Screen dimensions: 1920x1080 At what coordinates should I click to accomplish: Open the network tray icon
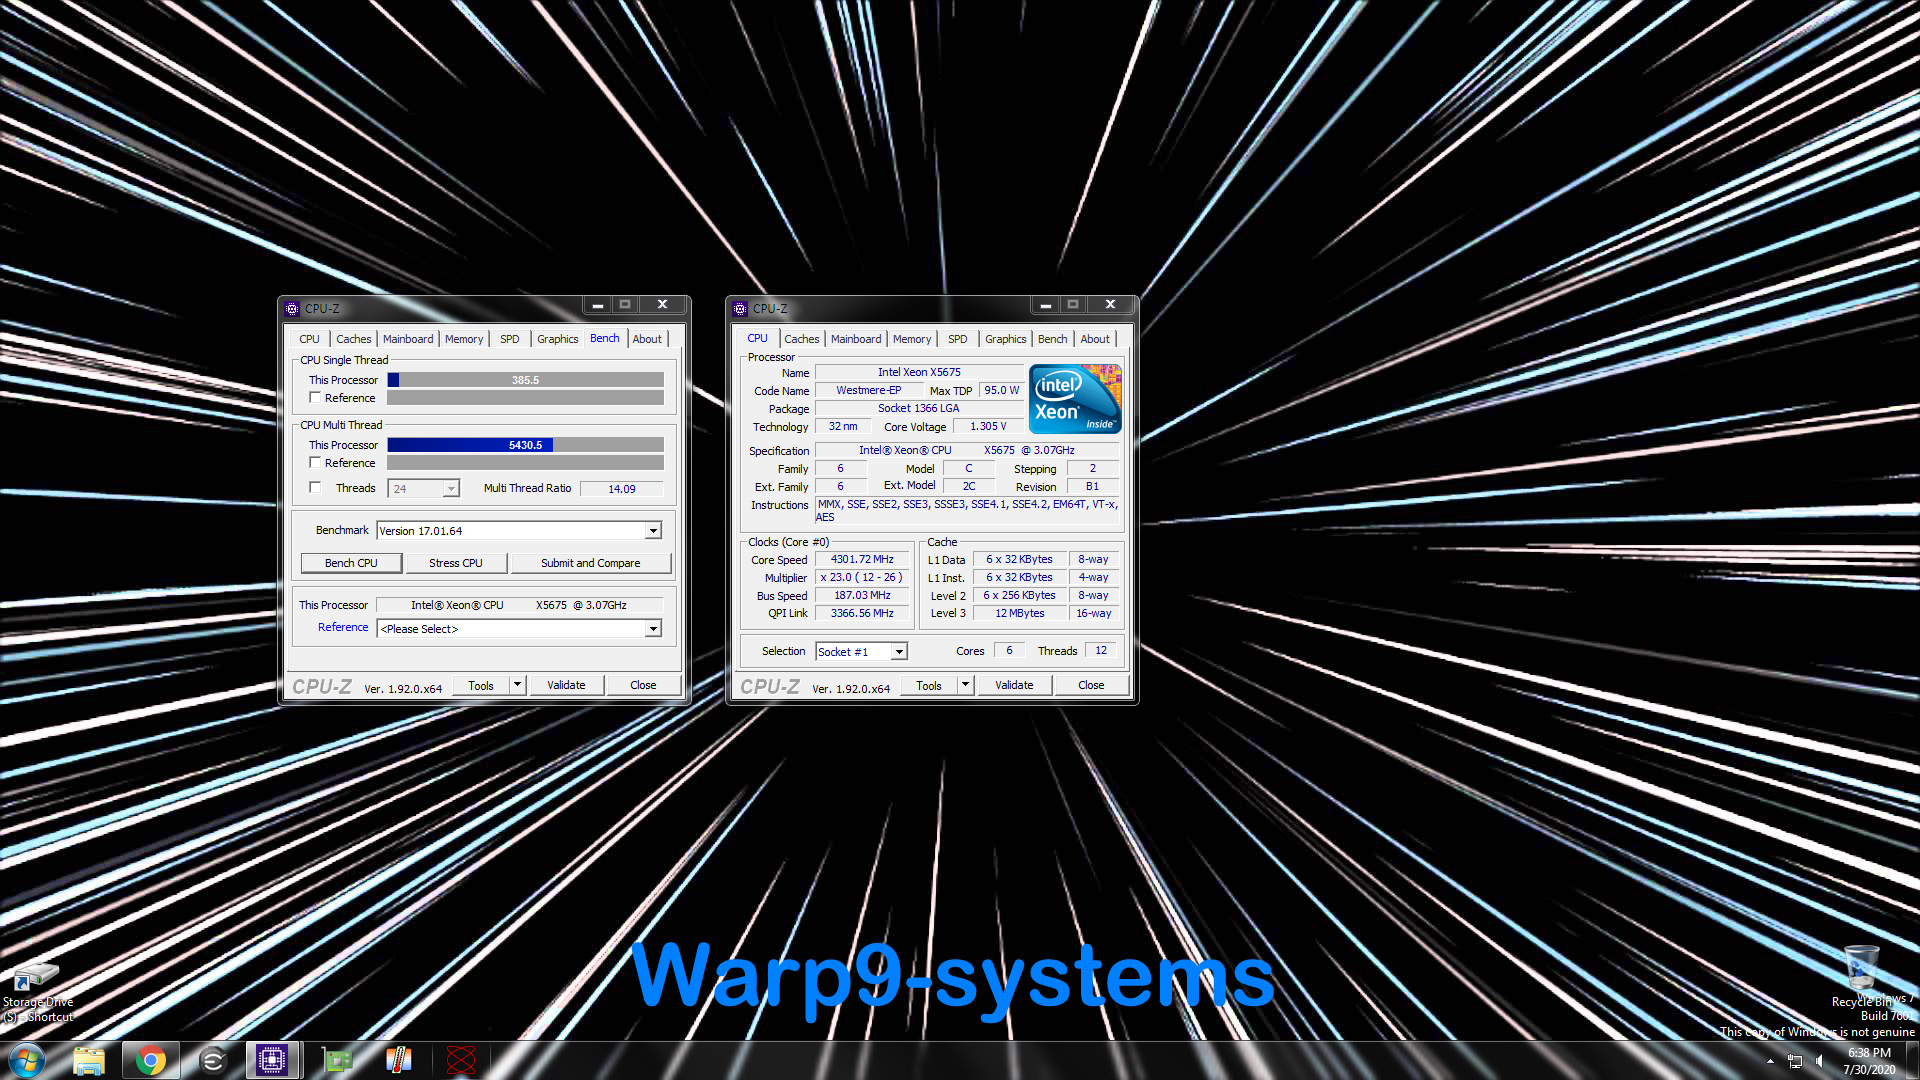click(x=1795, y=1061)
